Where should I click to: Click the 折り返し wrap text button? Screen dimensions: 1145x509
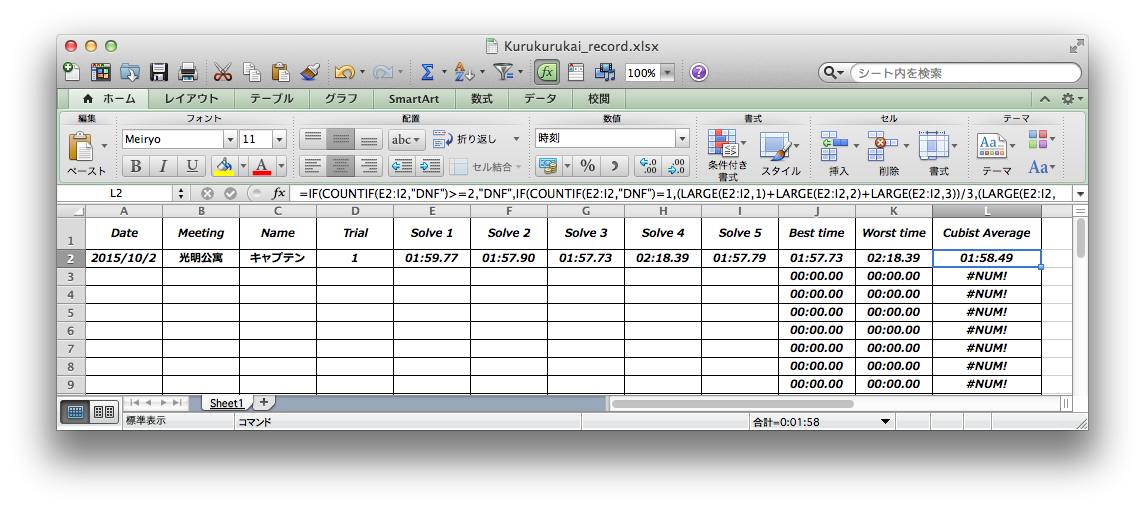[x=466, y=139]
